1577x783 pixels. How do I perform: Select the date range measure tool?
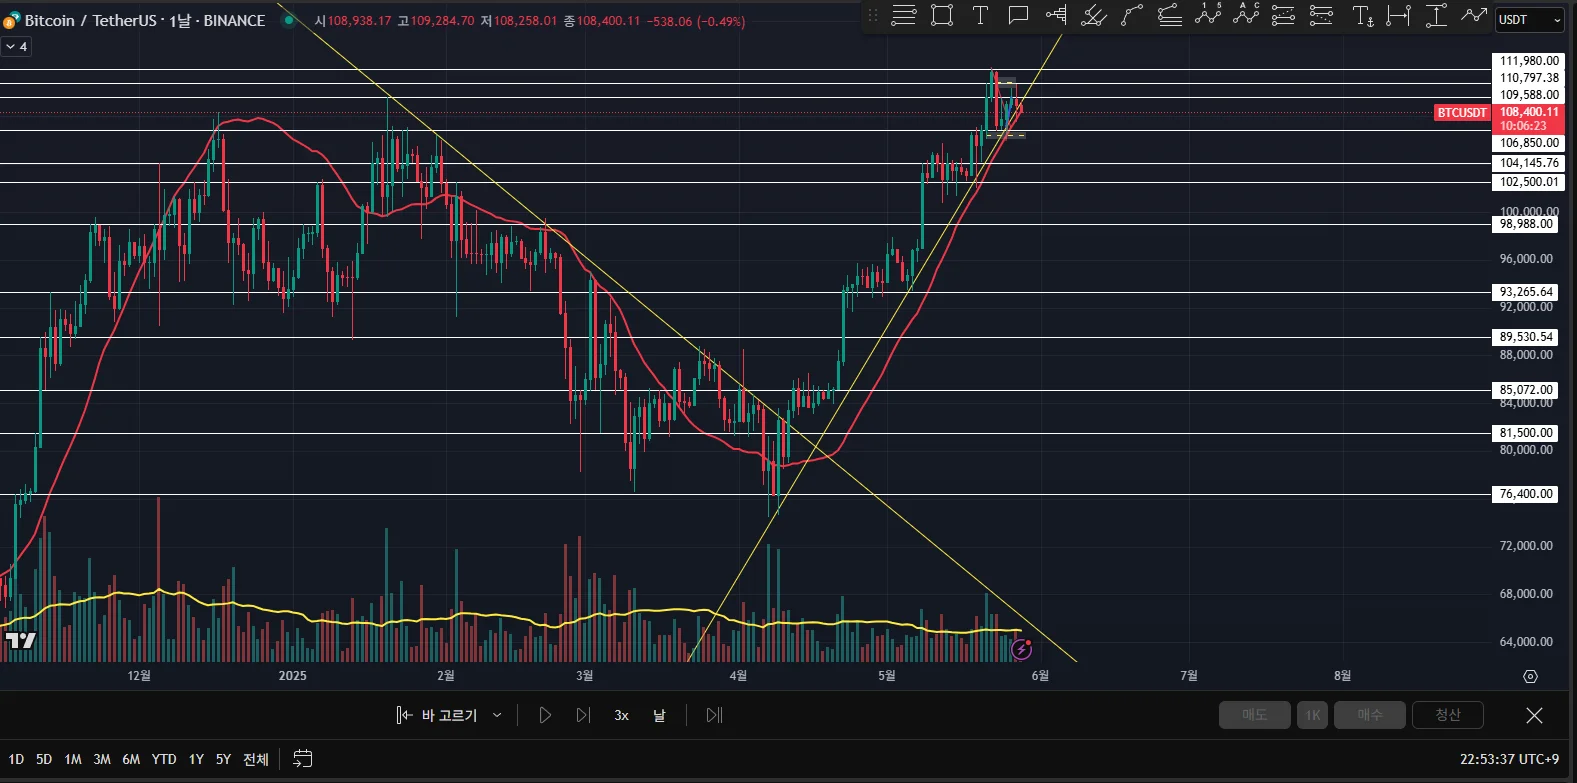click(x=1399, y=15)
